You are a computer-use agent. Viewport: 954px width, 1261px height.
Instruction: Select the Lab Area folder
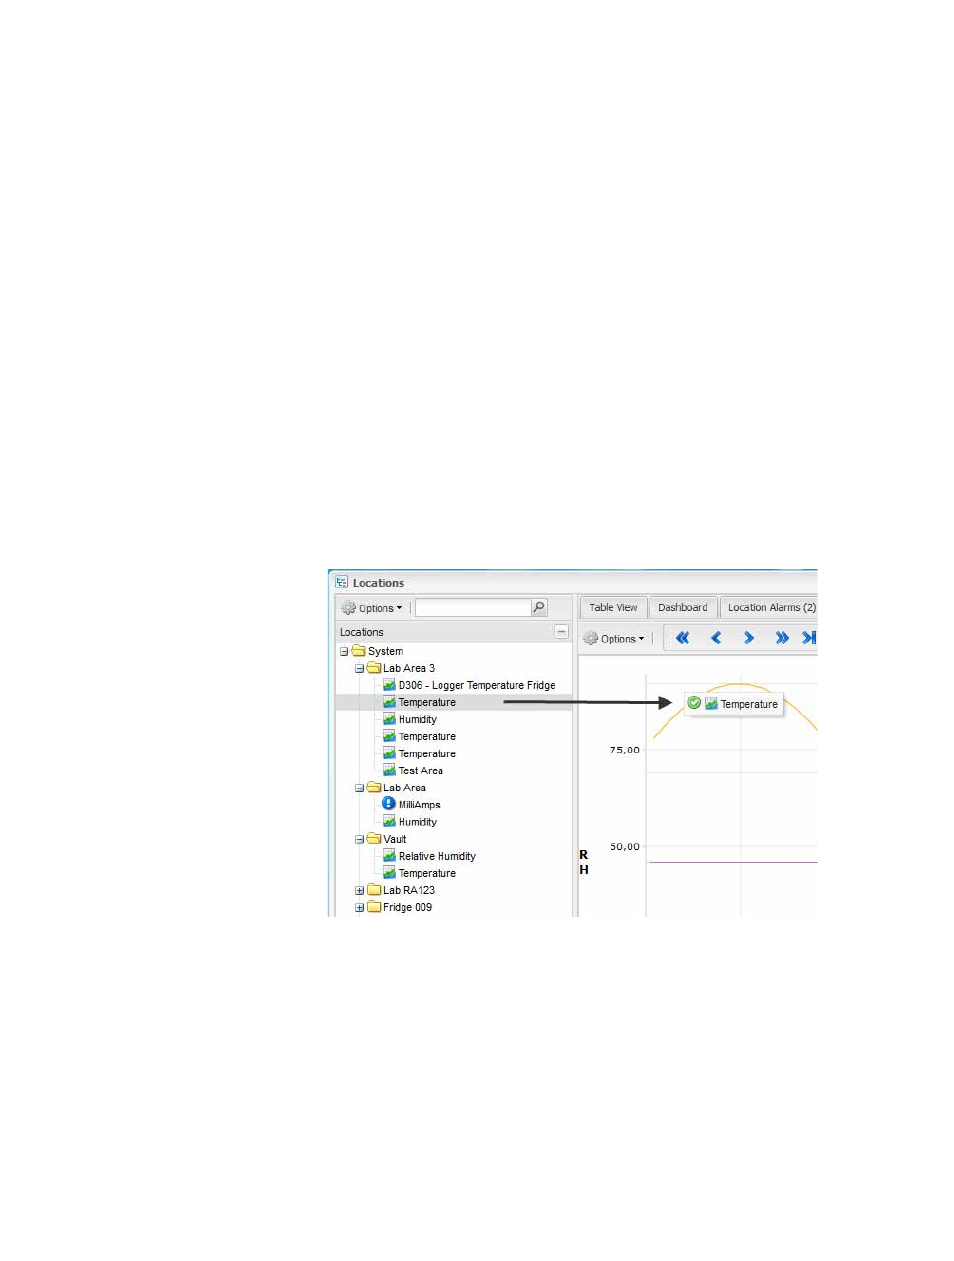point(396,787)
